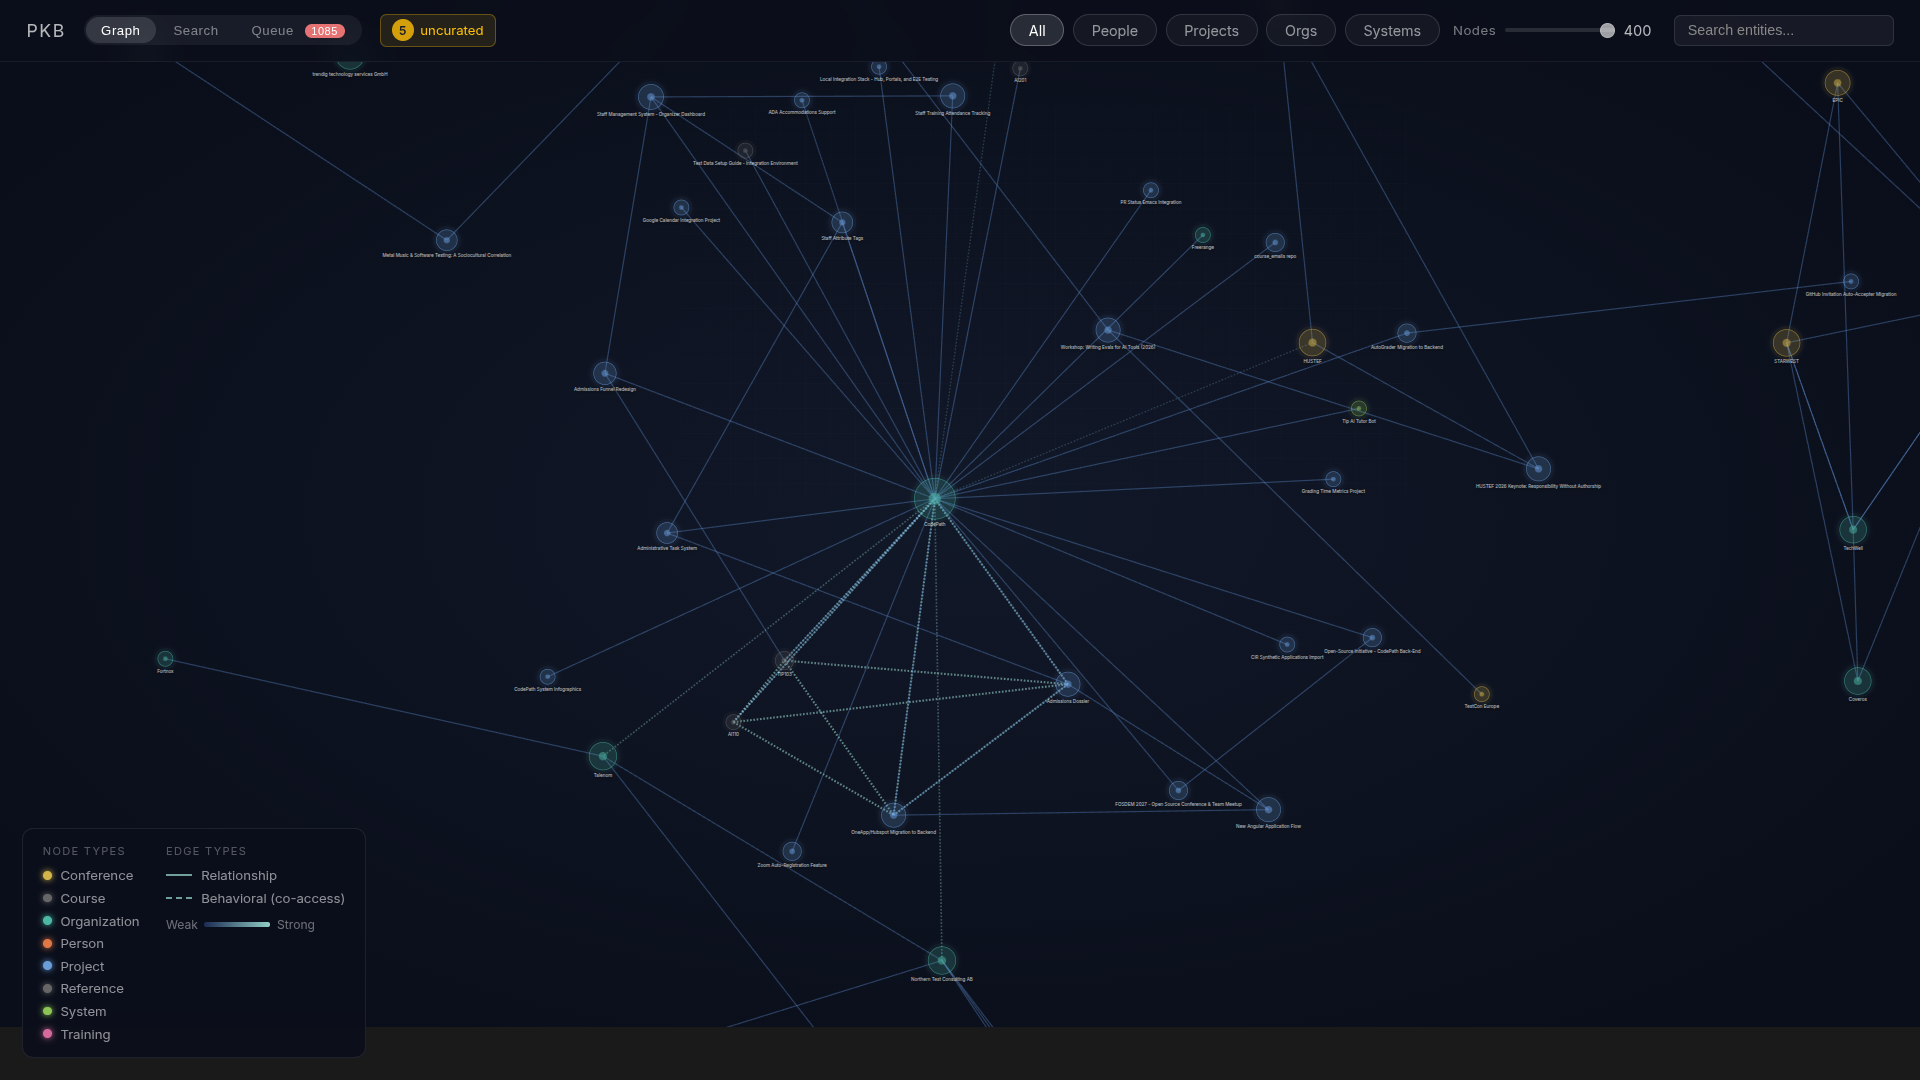Open the PR Status Emacs Integration node
Screen dimensions: 1920x1080
[x=1151, y=190]
